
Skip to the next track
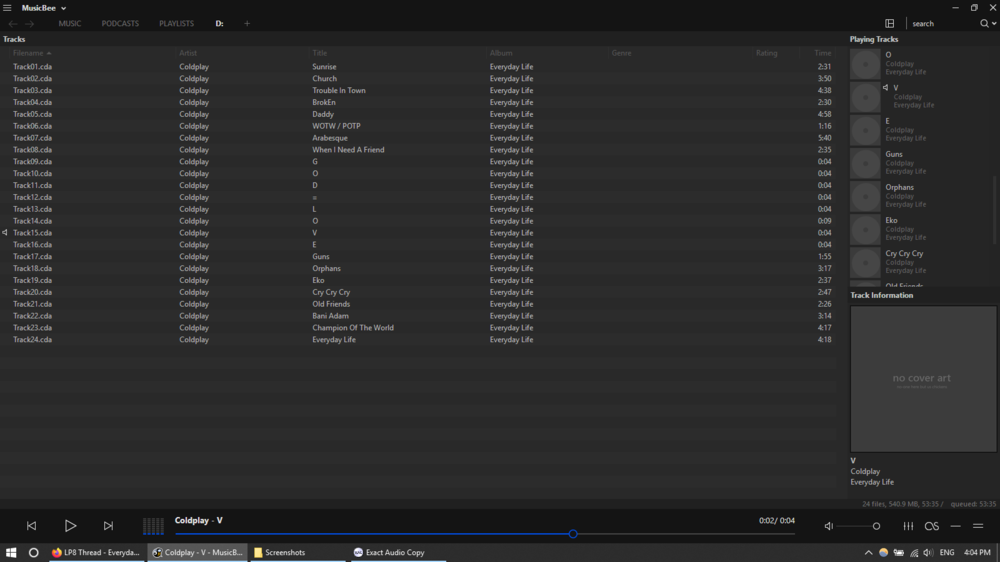pyautogui.click(x=108, y=526)
